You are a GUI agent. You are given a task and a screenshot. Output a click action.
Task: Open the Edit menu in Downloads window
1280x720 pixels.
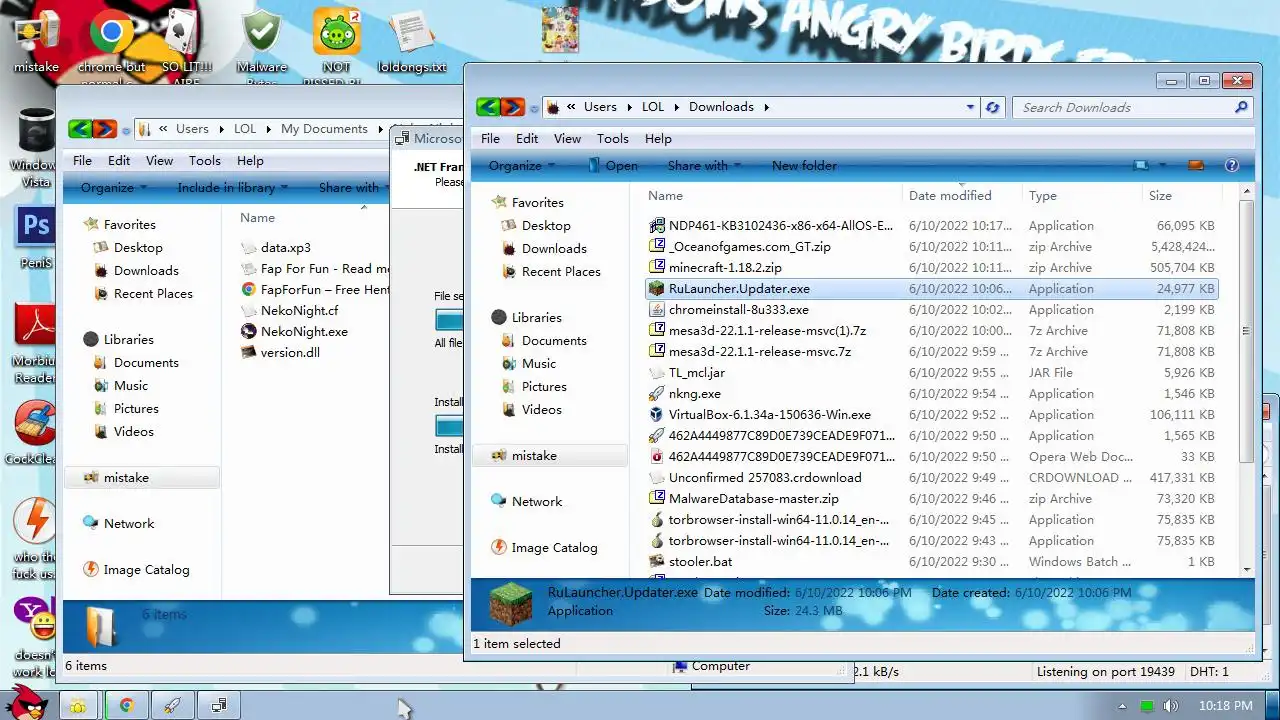pyautogui.click(x=527, y=139)
